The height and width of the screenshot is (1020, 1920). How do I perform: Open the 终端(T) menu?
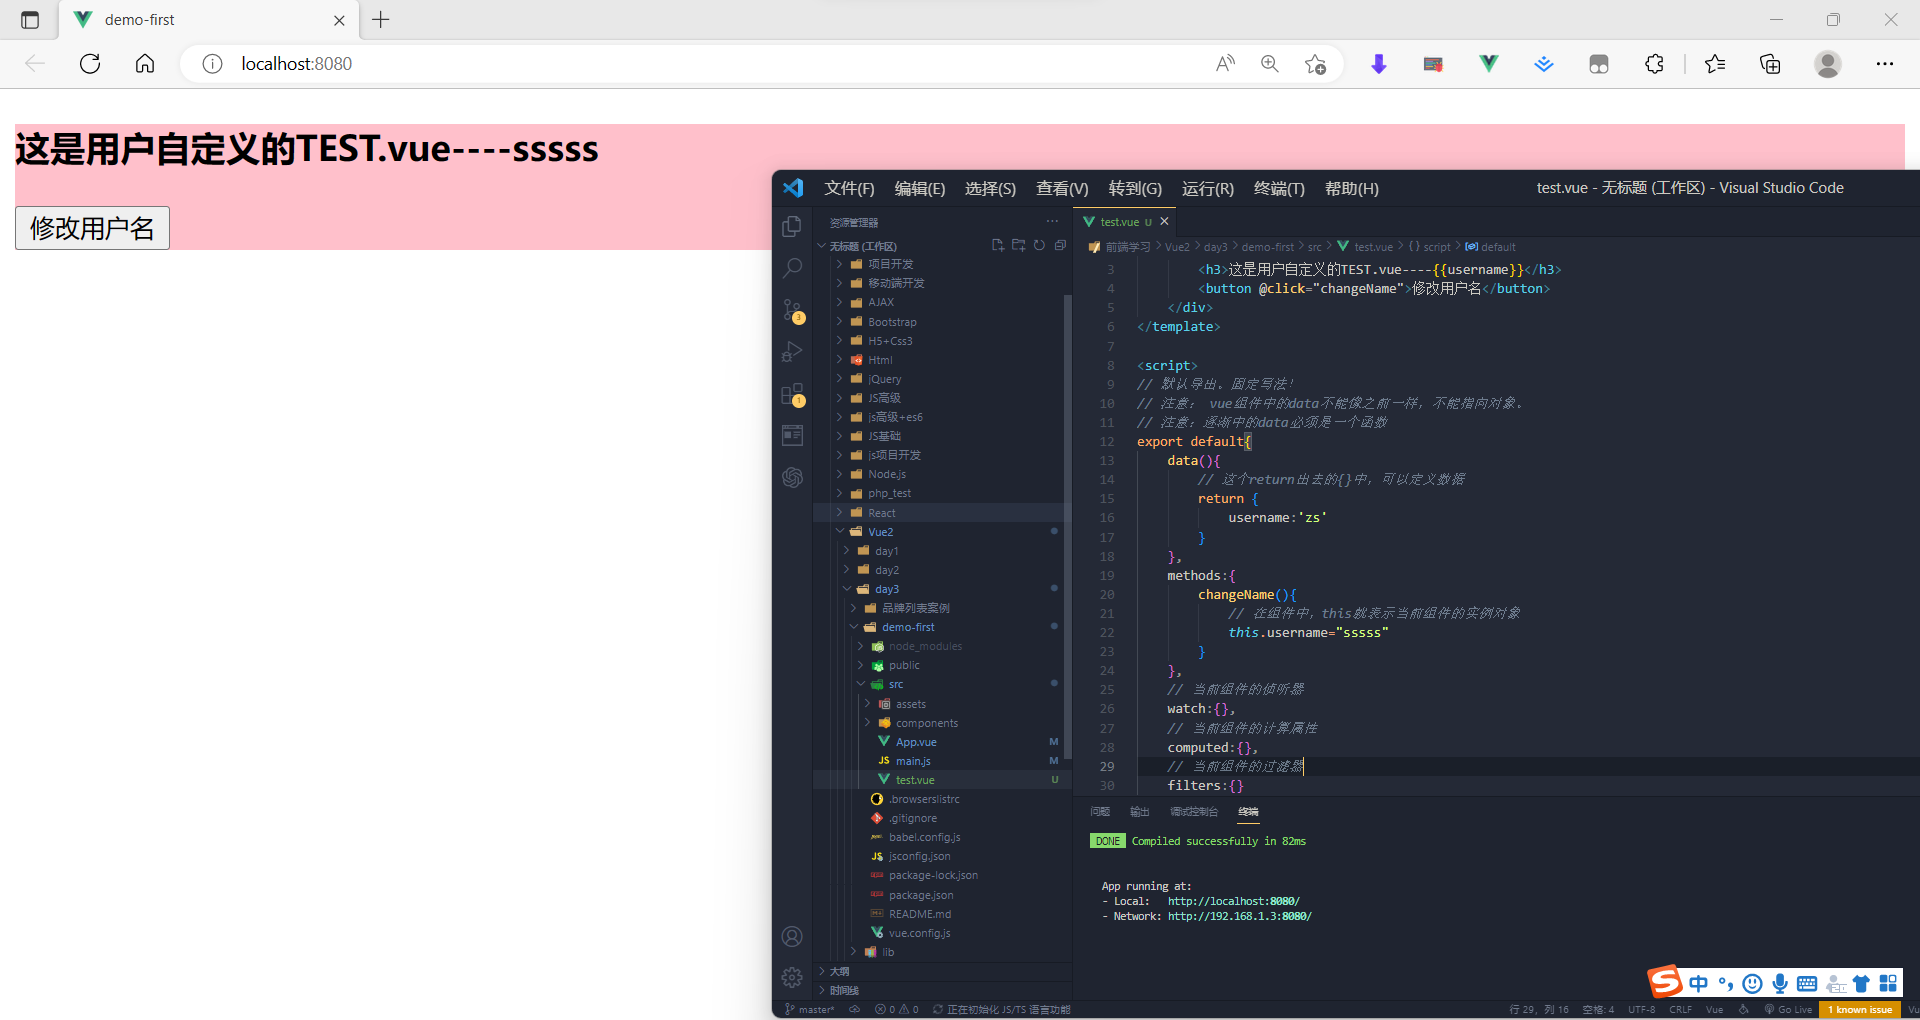click(1278, 188)
